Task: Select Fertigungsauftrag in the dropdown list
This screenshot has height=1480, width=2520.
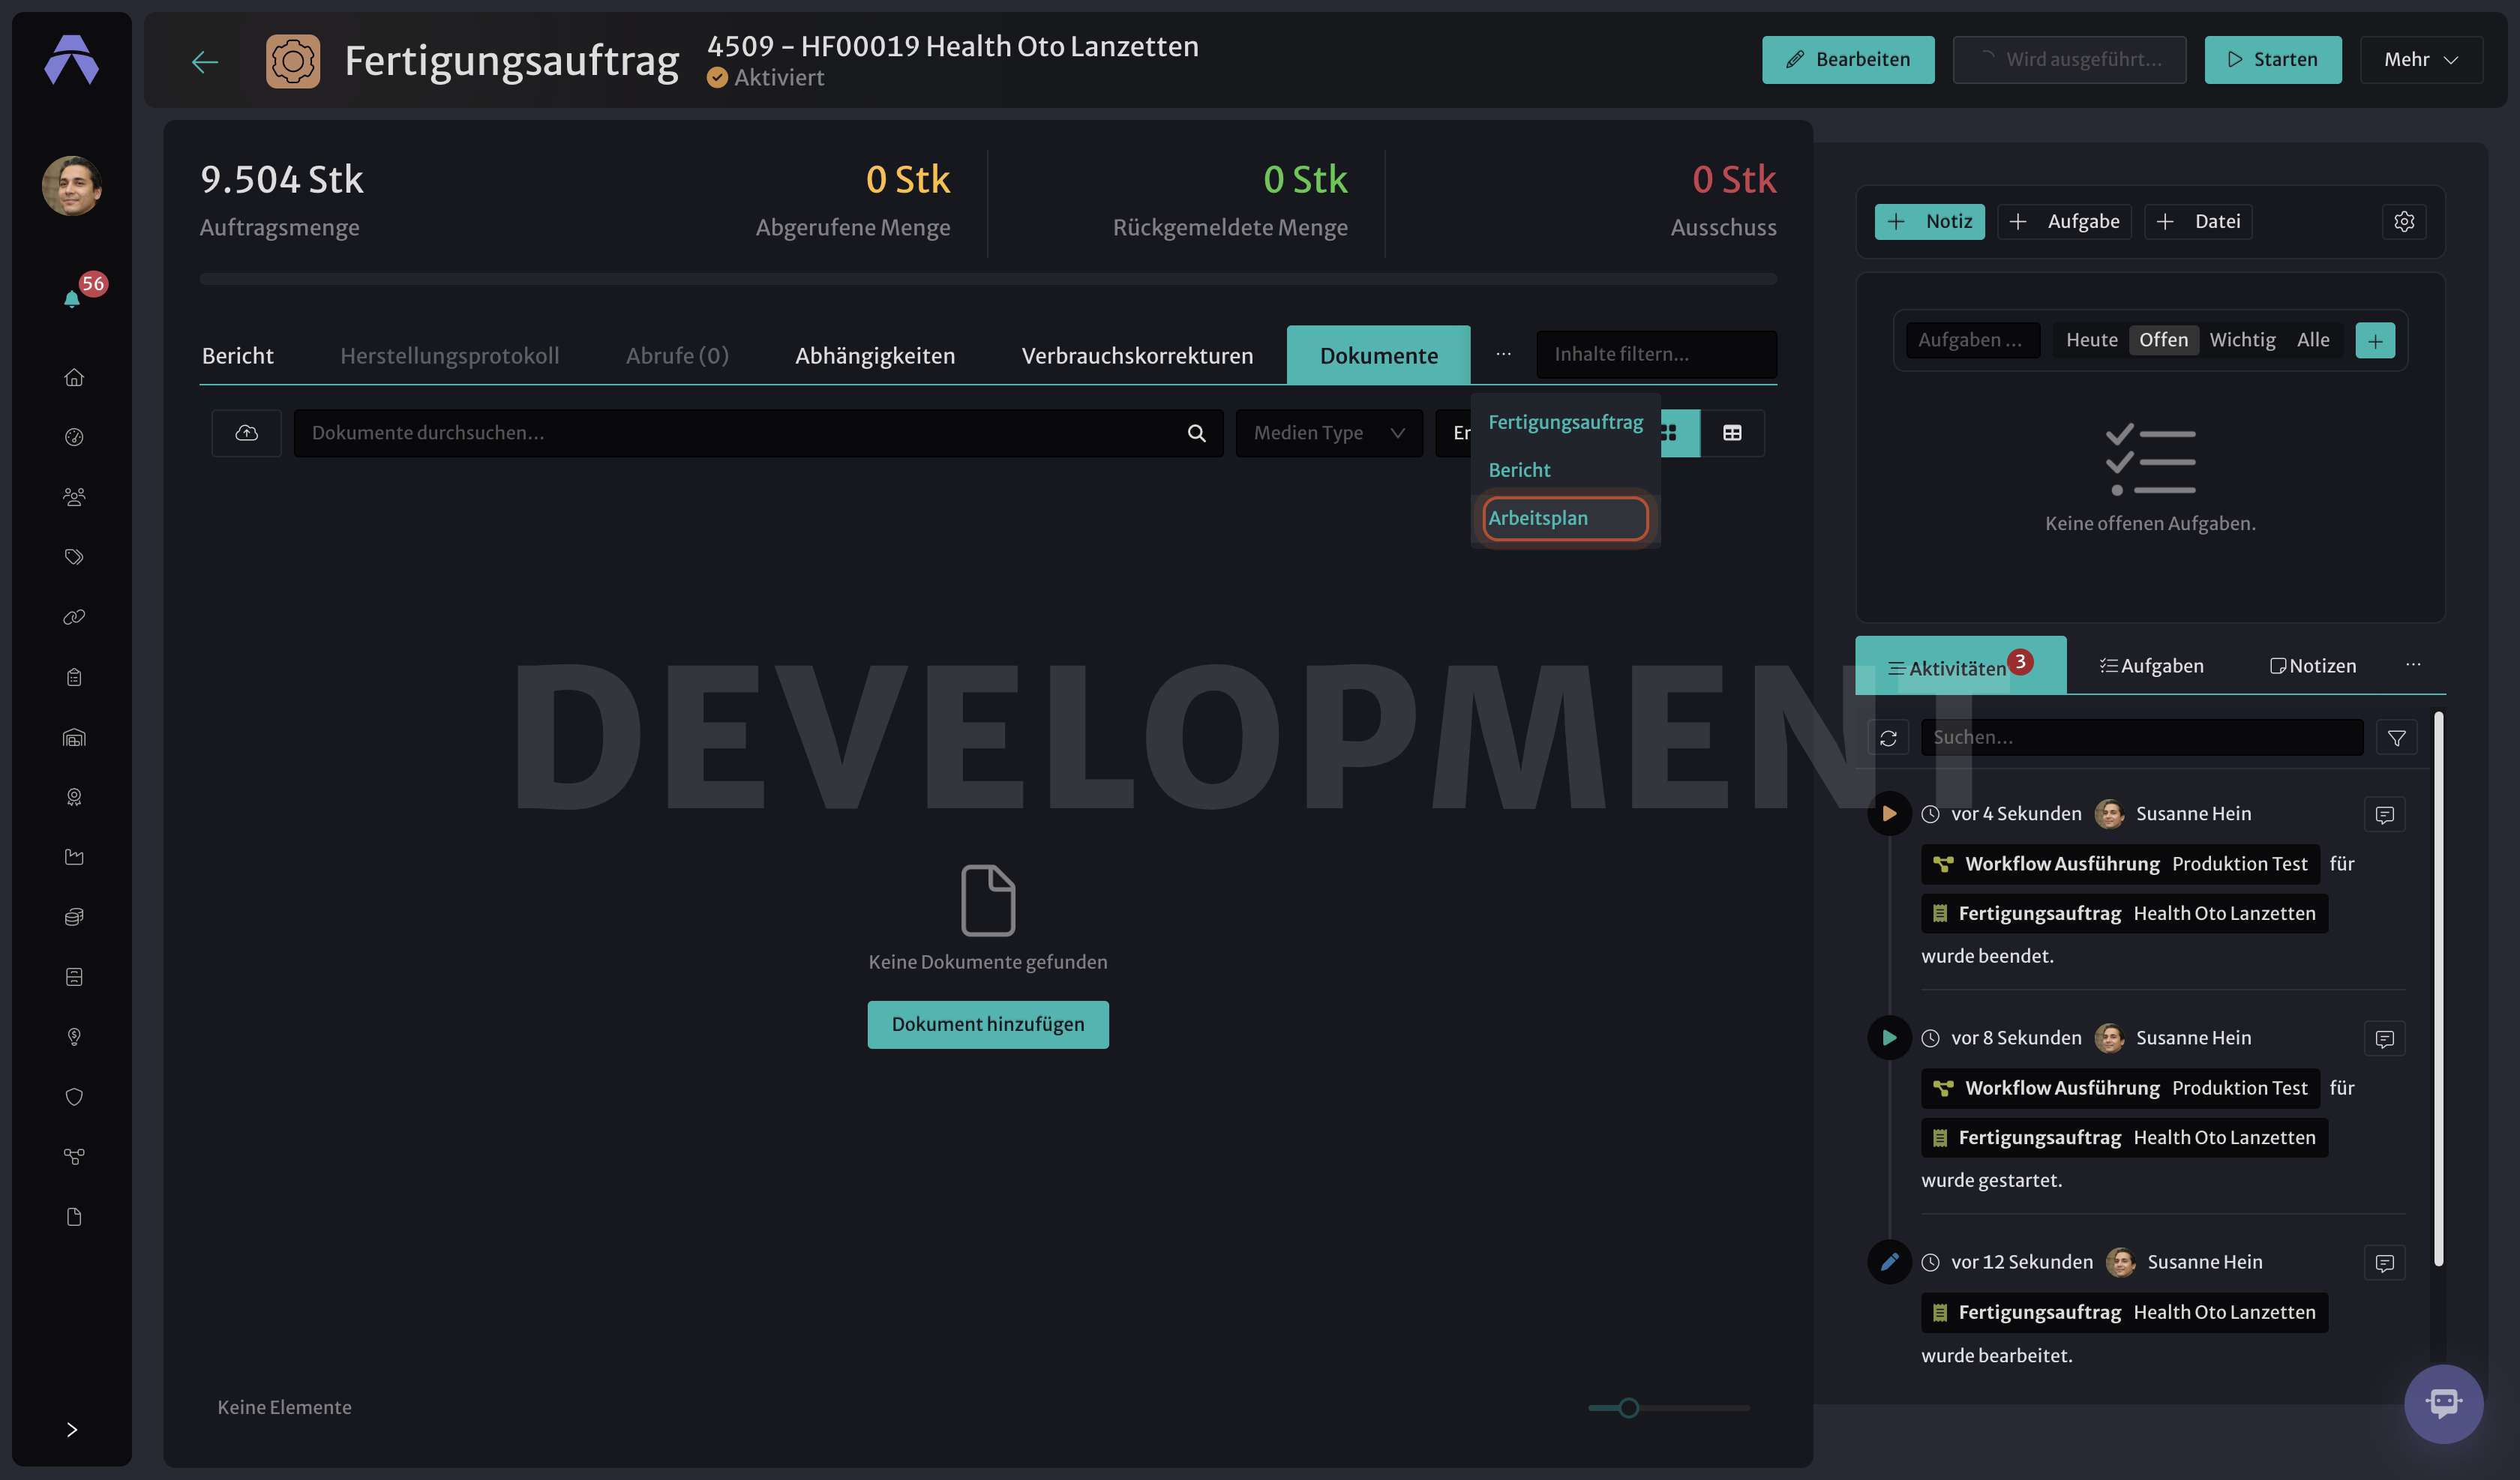Action: pyautogui.click(x=1565, y=422)
